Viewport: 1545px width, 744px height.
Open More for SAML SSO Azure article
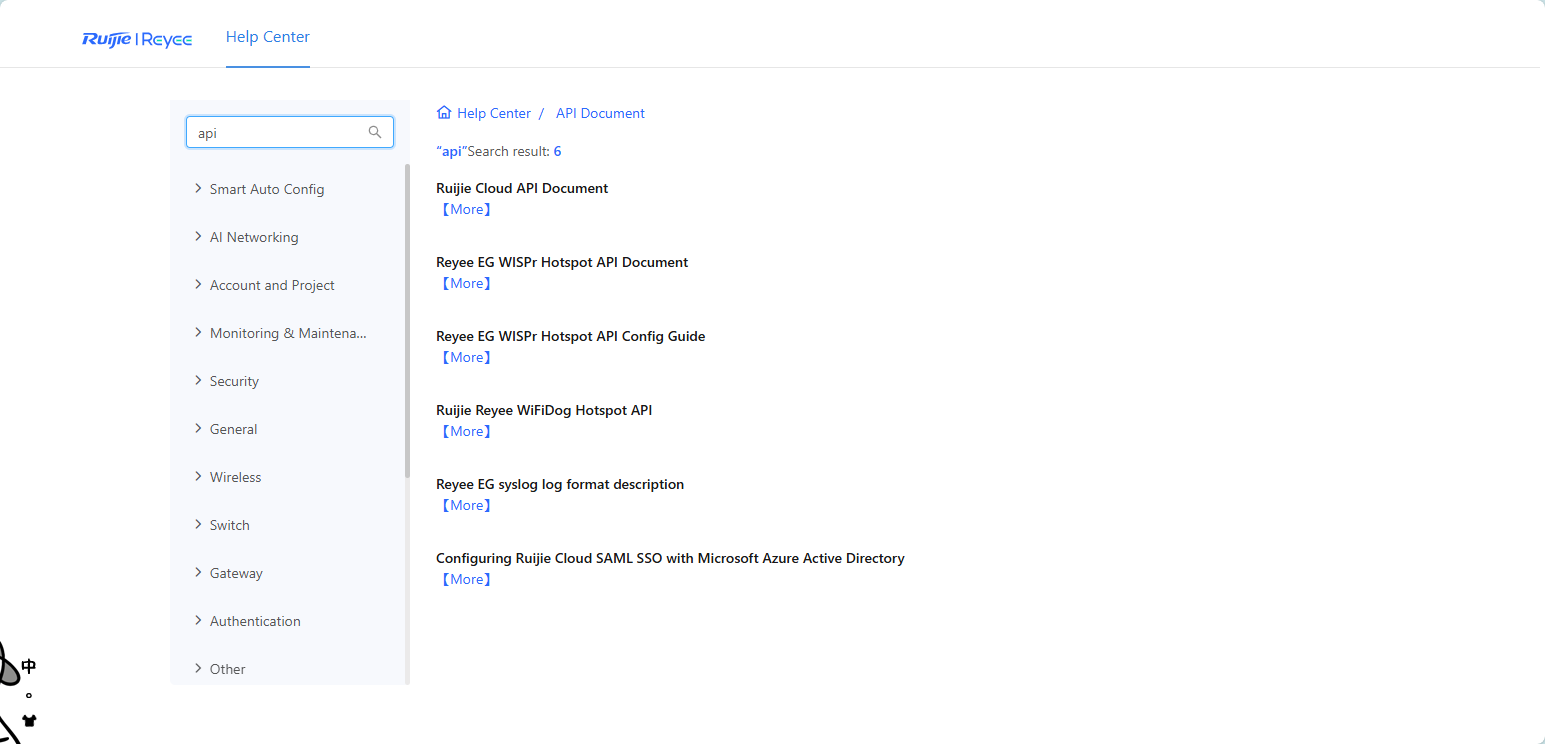pyautogui.click(x=466, y=579)
